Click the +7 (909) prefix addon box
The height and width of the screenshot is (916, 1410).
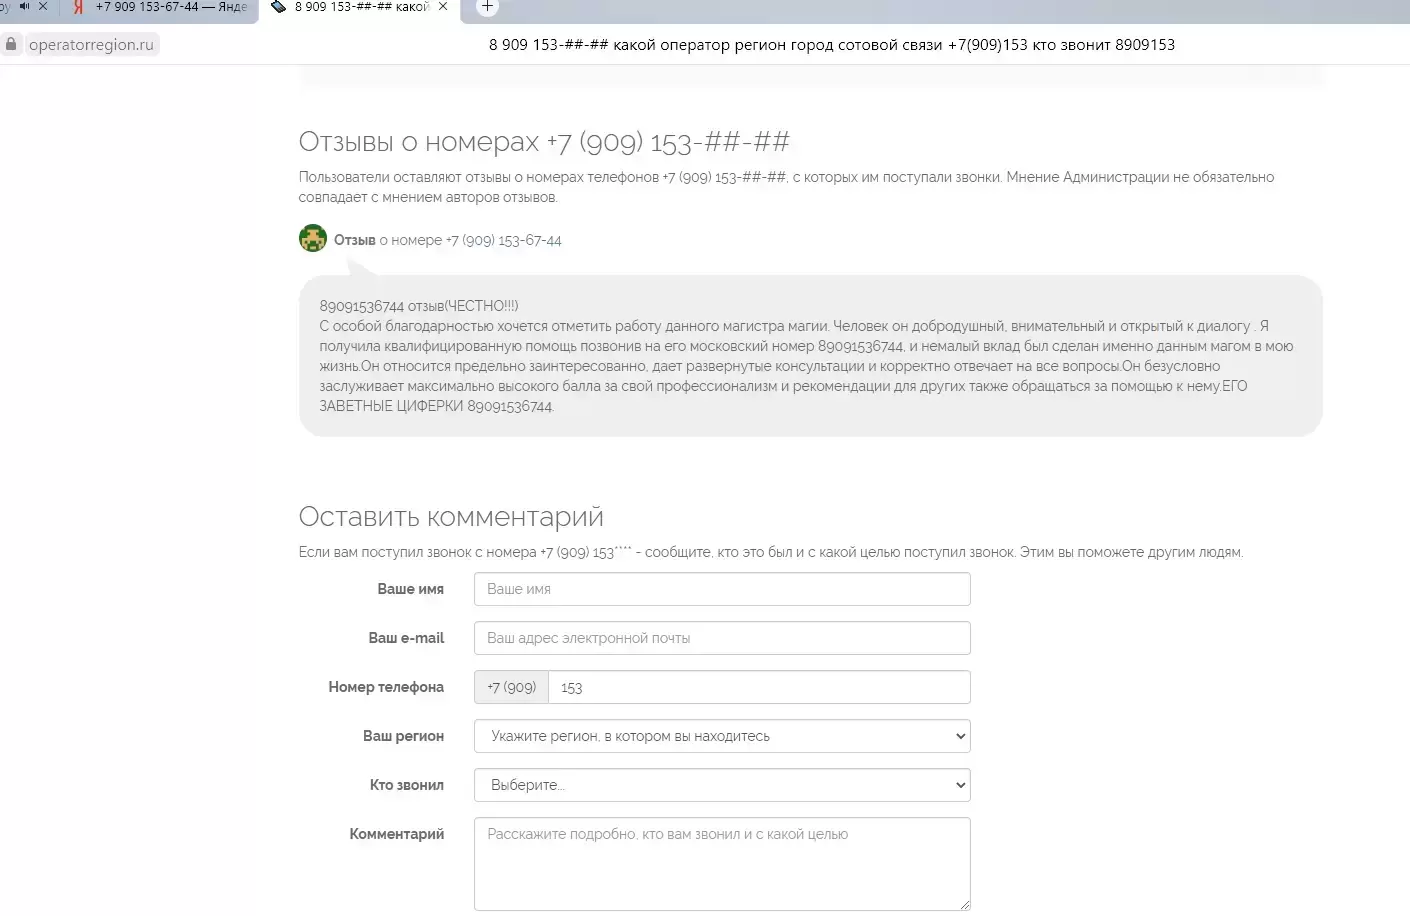point(511,687)
